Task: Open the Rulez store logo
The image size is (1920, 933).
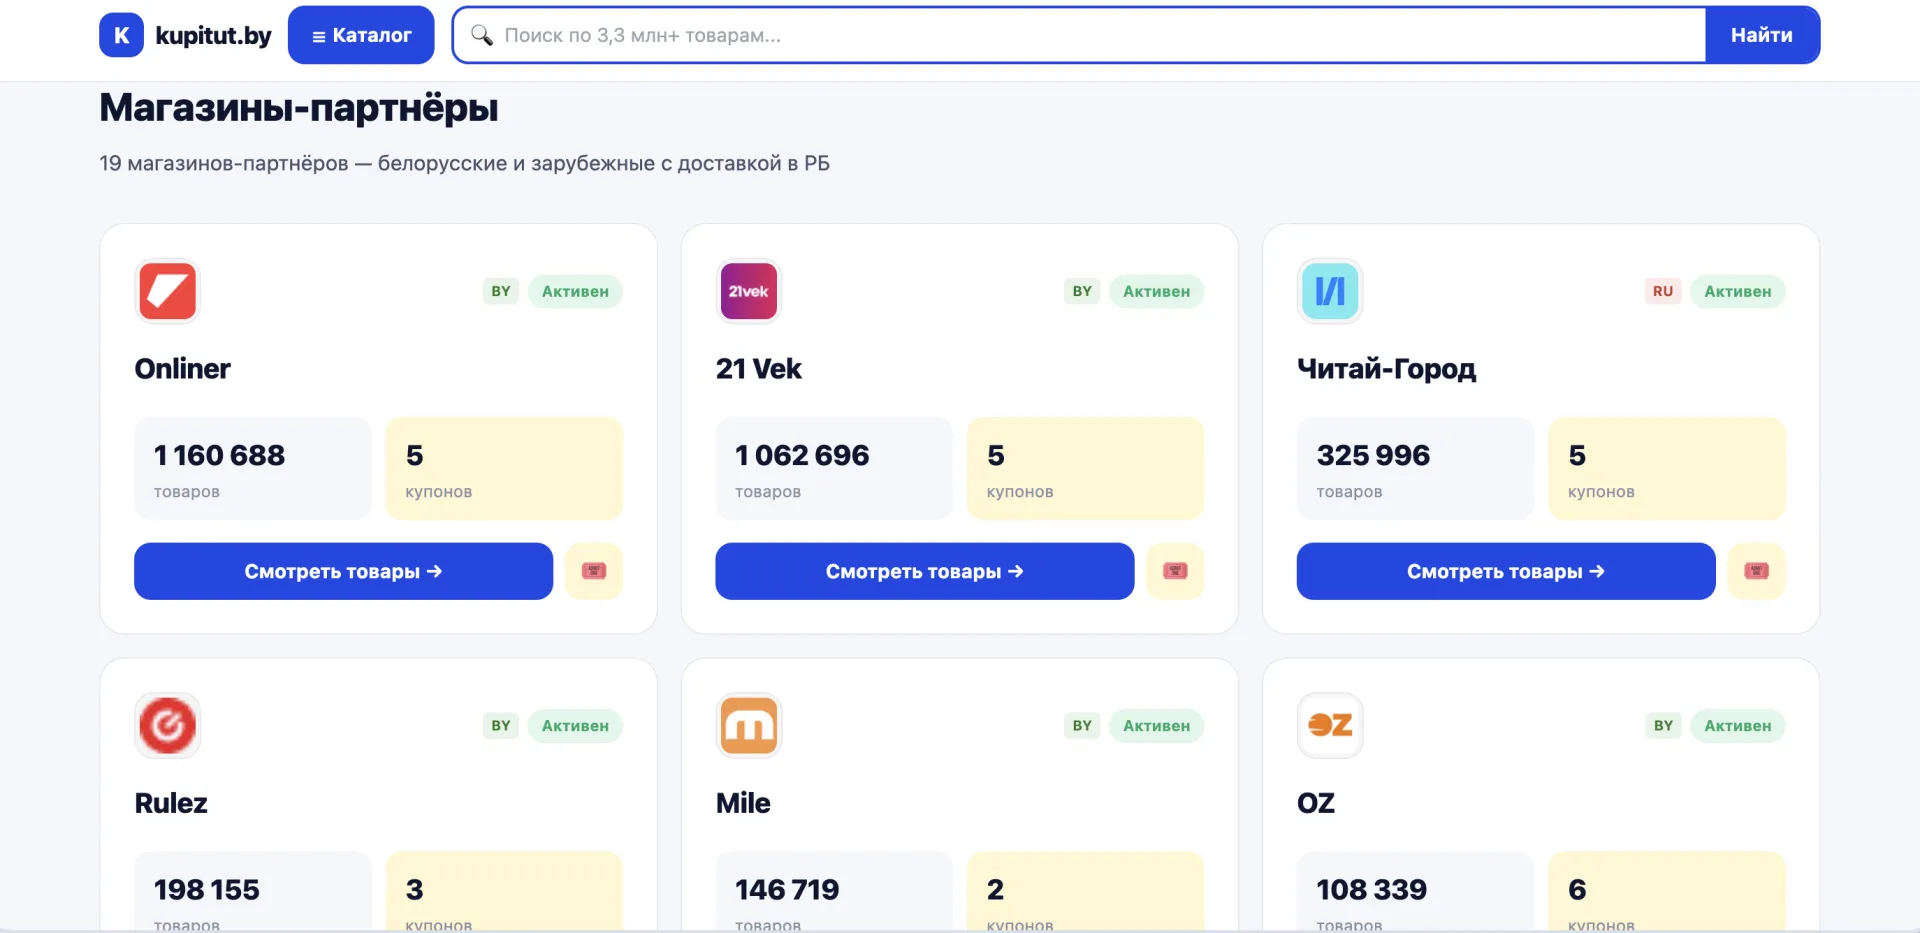Action: 167,725
